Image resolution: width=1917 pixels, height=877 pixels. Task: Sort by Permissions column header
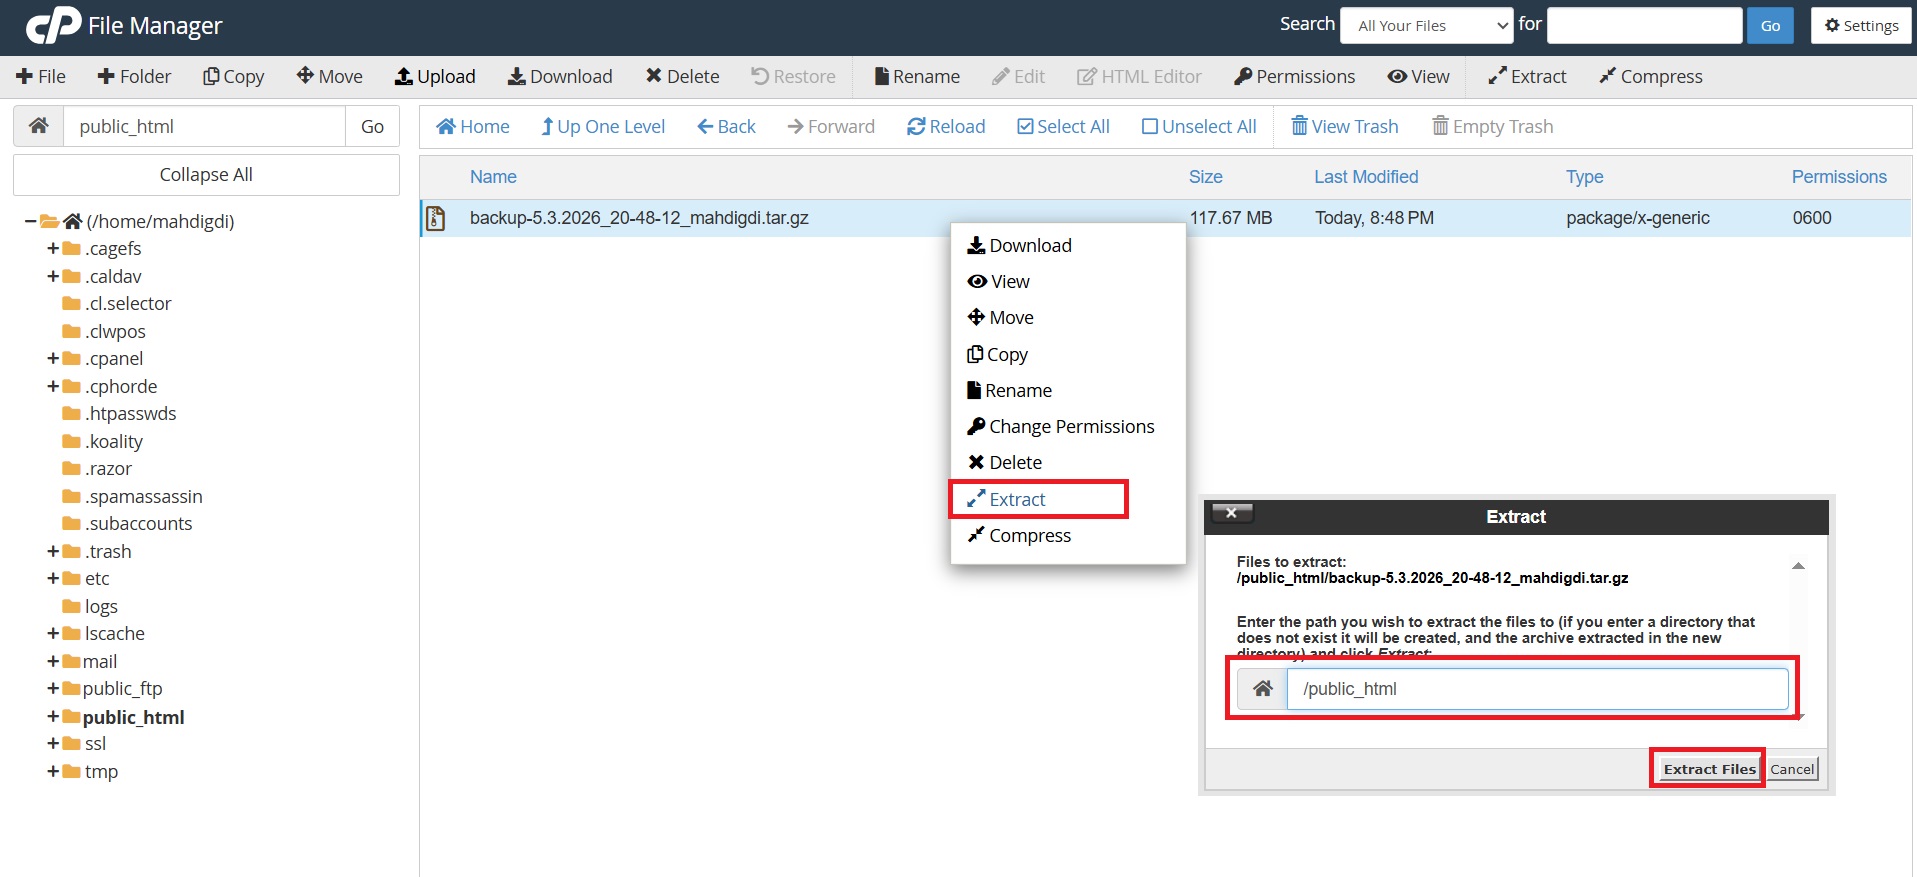[1839, 177]
